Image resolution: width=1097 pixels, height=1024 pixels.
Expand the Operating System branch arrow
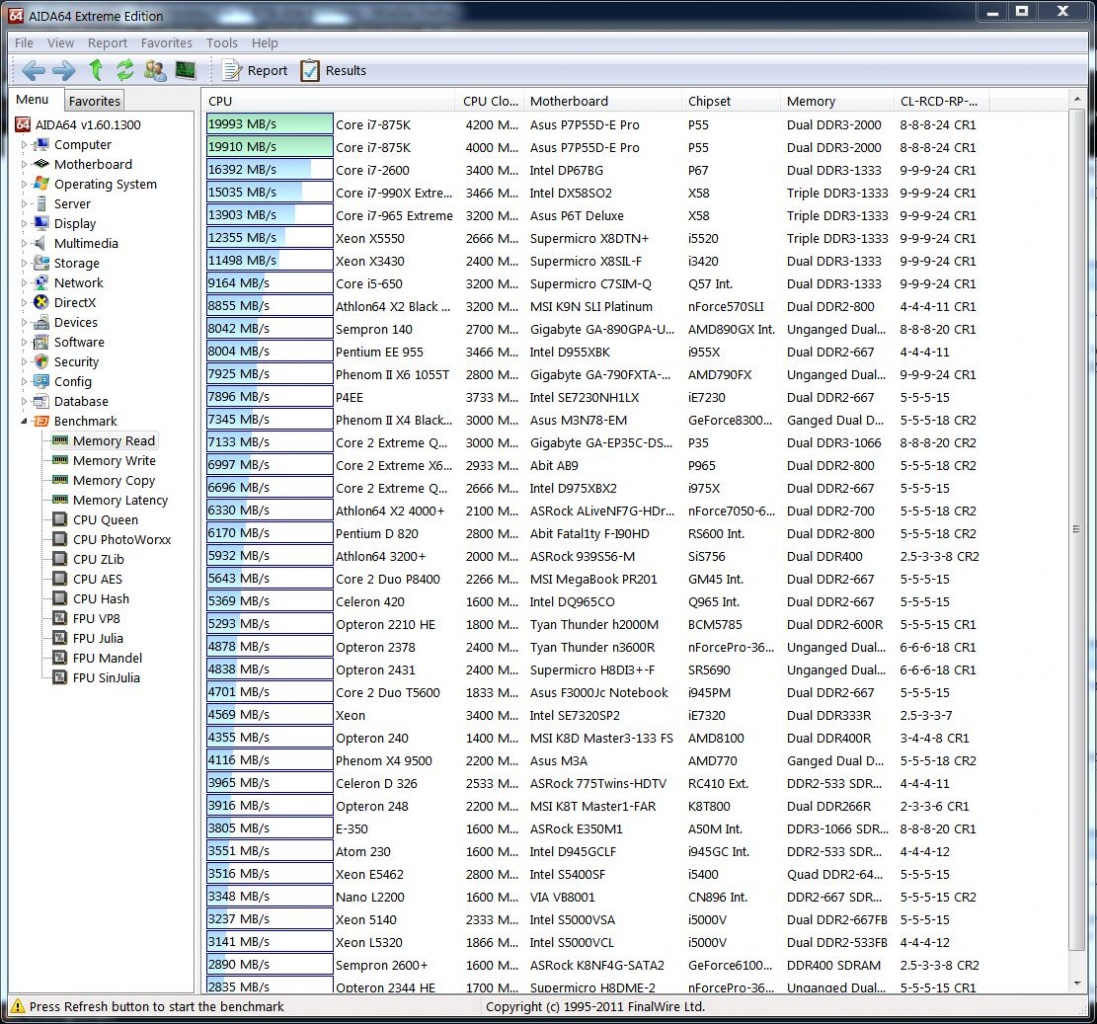click(x=24, y=184)
